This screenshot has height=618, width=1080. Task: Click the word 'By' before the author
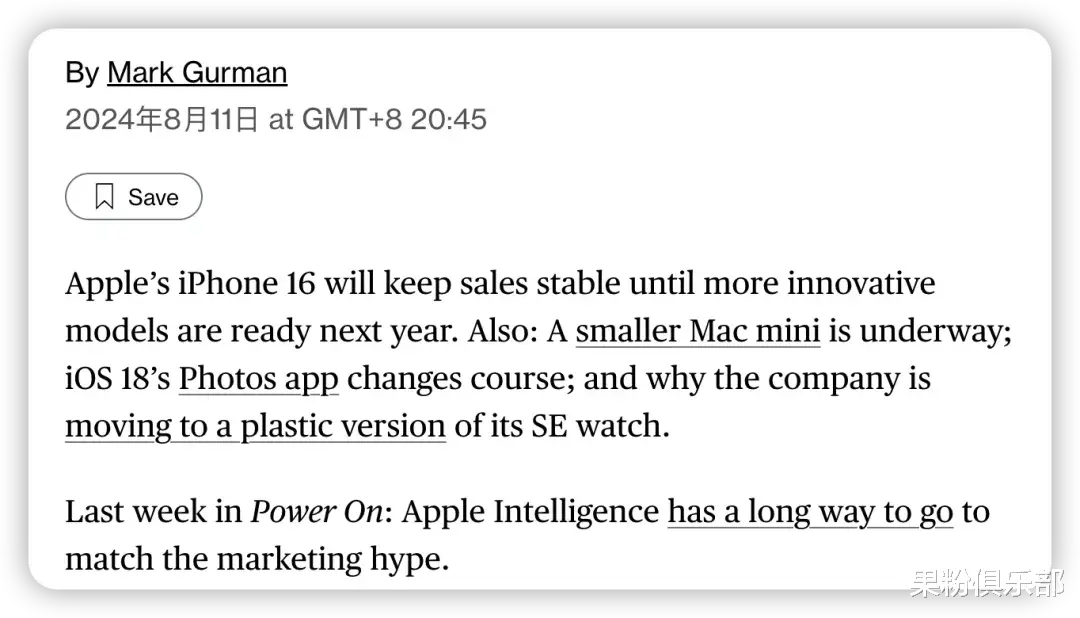click(x=82, y=72)
